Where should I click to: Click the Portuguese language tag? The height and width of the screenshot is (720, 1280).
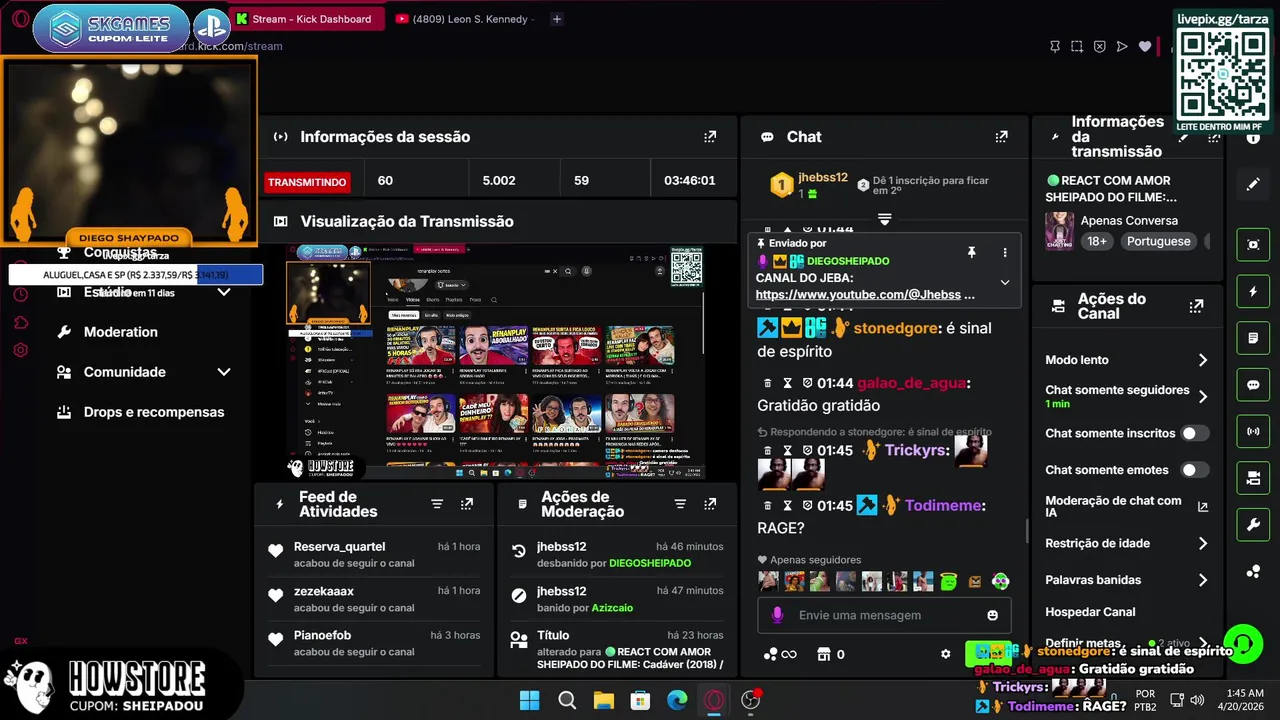1159,241
